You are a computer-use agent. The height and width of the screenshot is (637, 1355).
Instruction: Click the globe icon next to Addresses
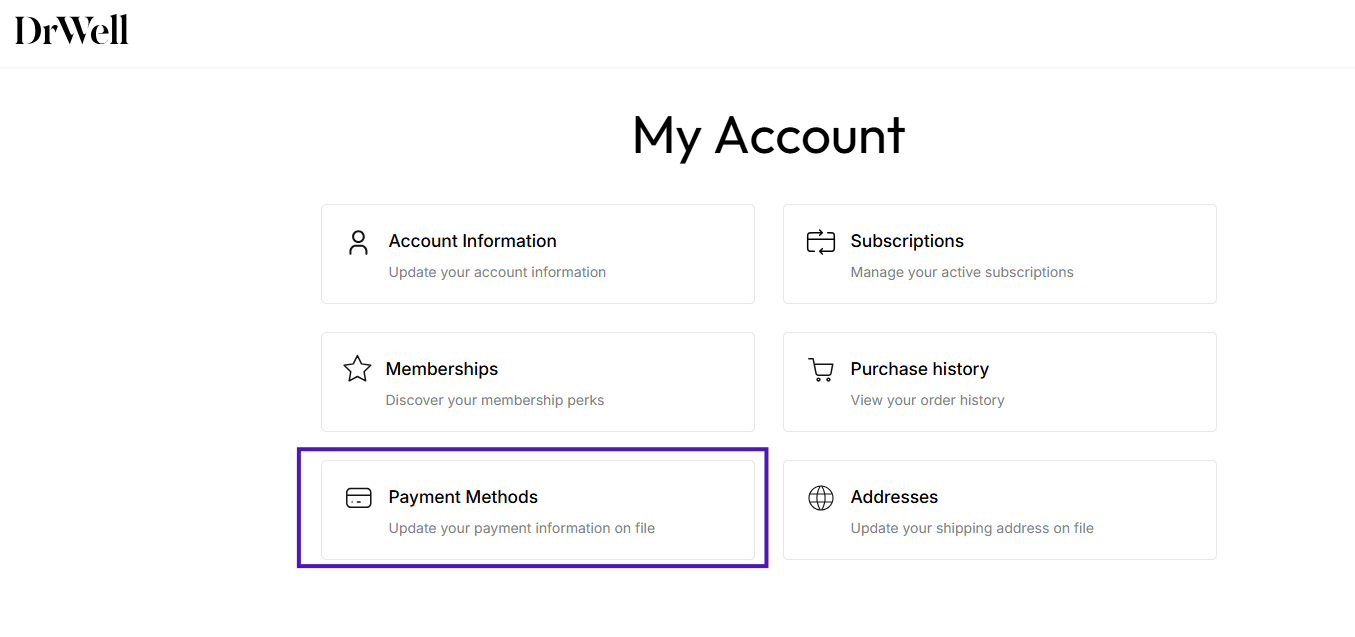coord(820,498)
